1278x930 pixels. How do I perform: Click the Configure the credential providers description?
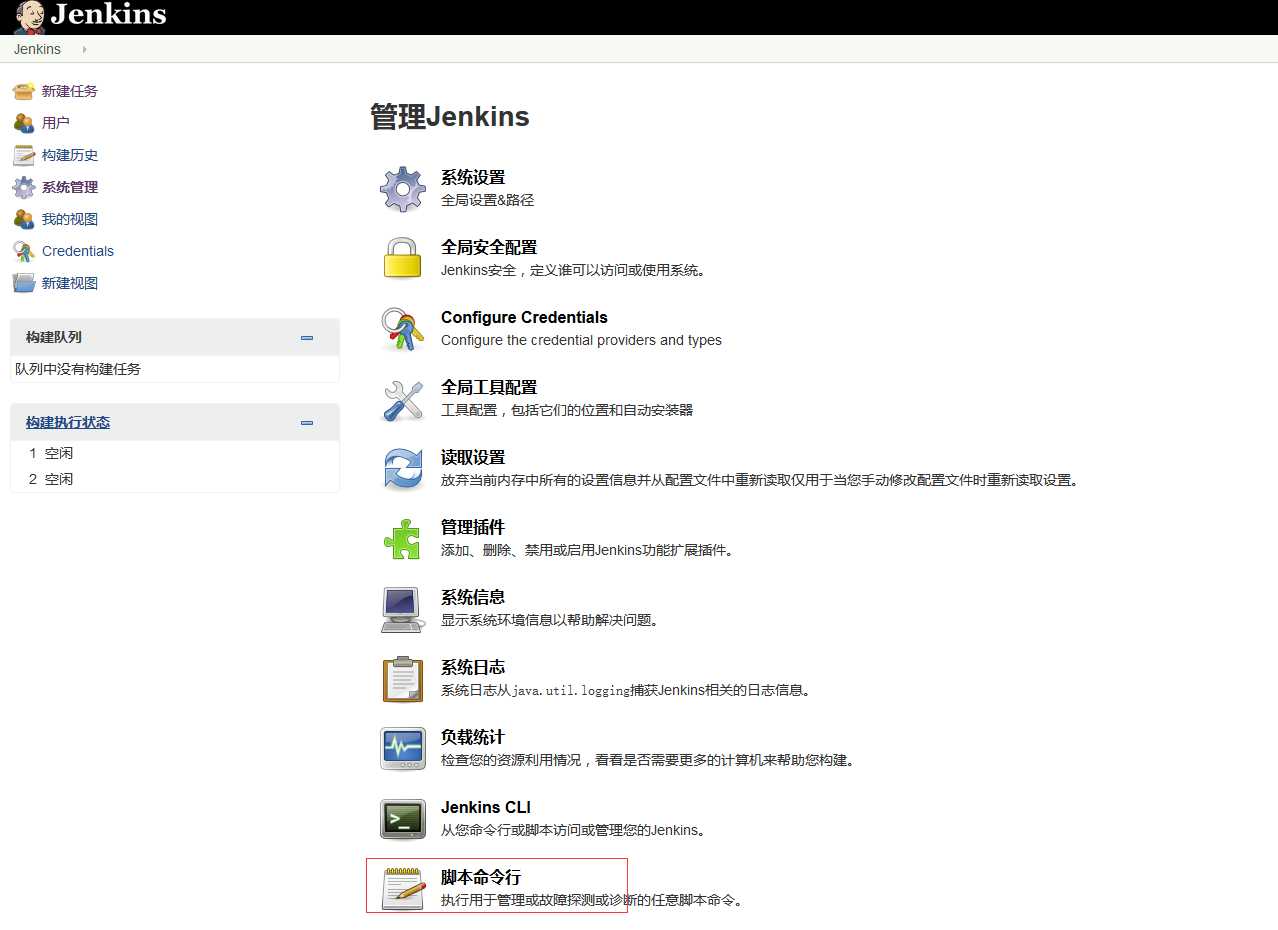[x=581, y=340]
